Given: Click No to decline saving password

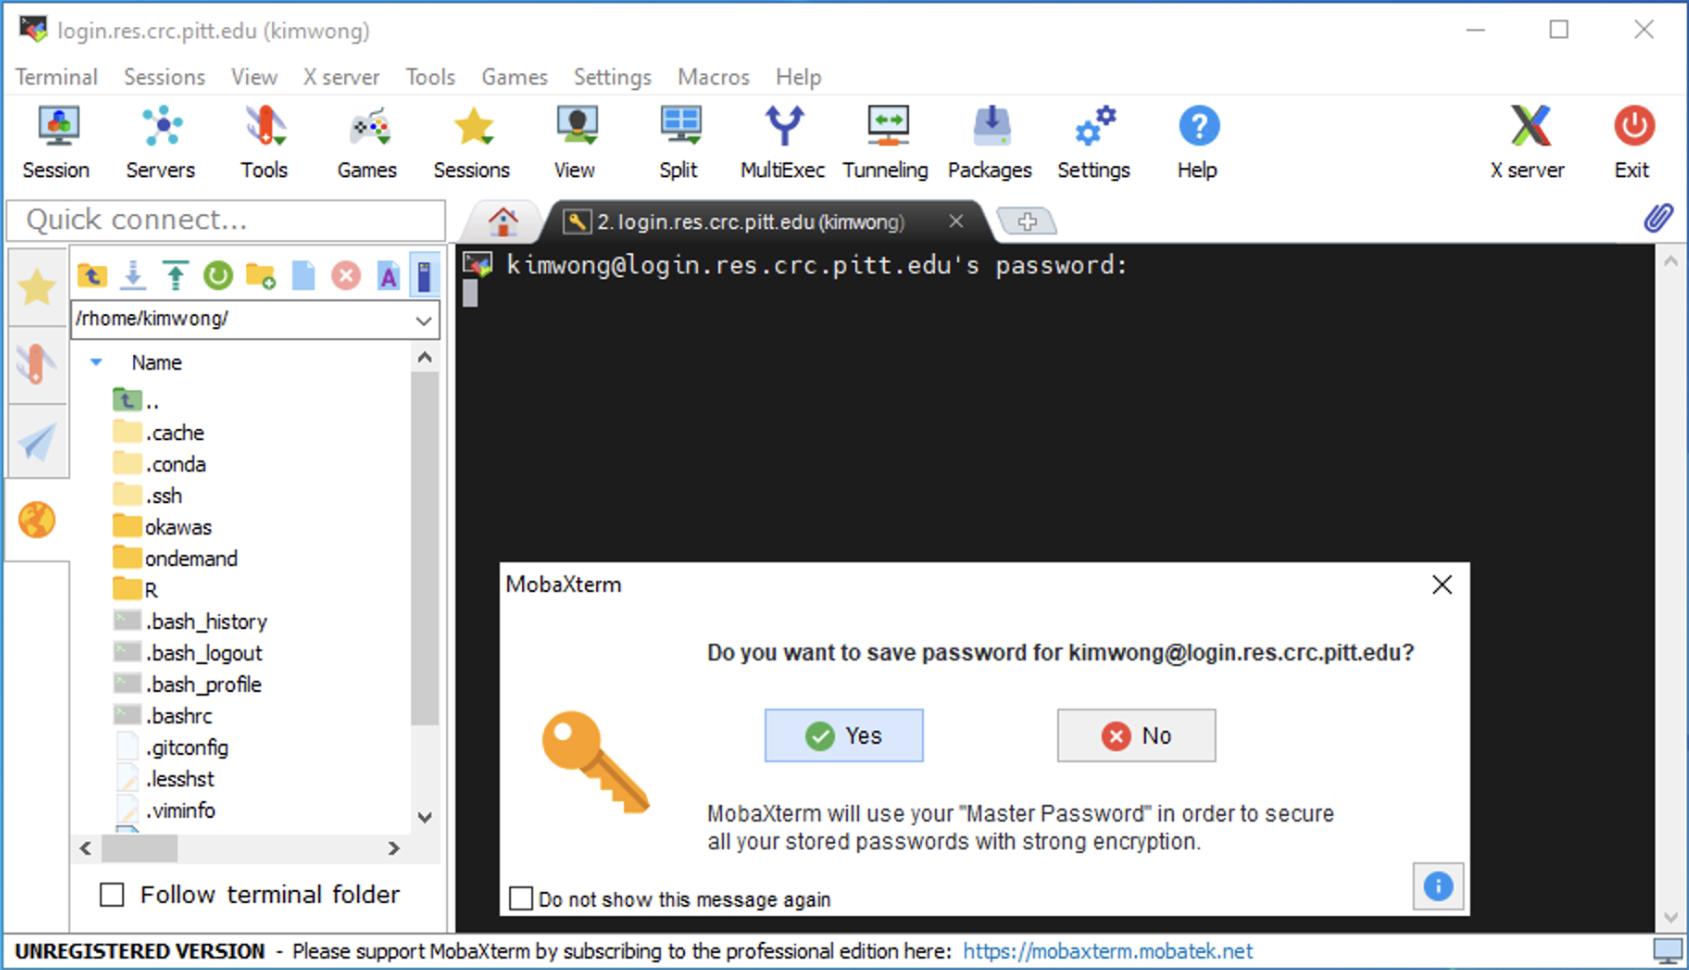Looking at the screenshot, I should pyautogui.click(x=1136, y=736).
